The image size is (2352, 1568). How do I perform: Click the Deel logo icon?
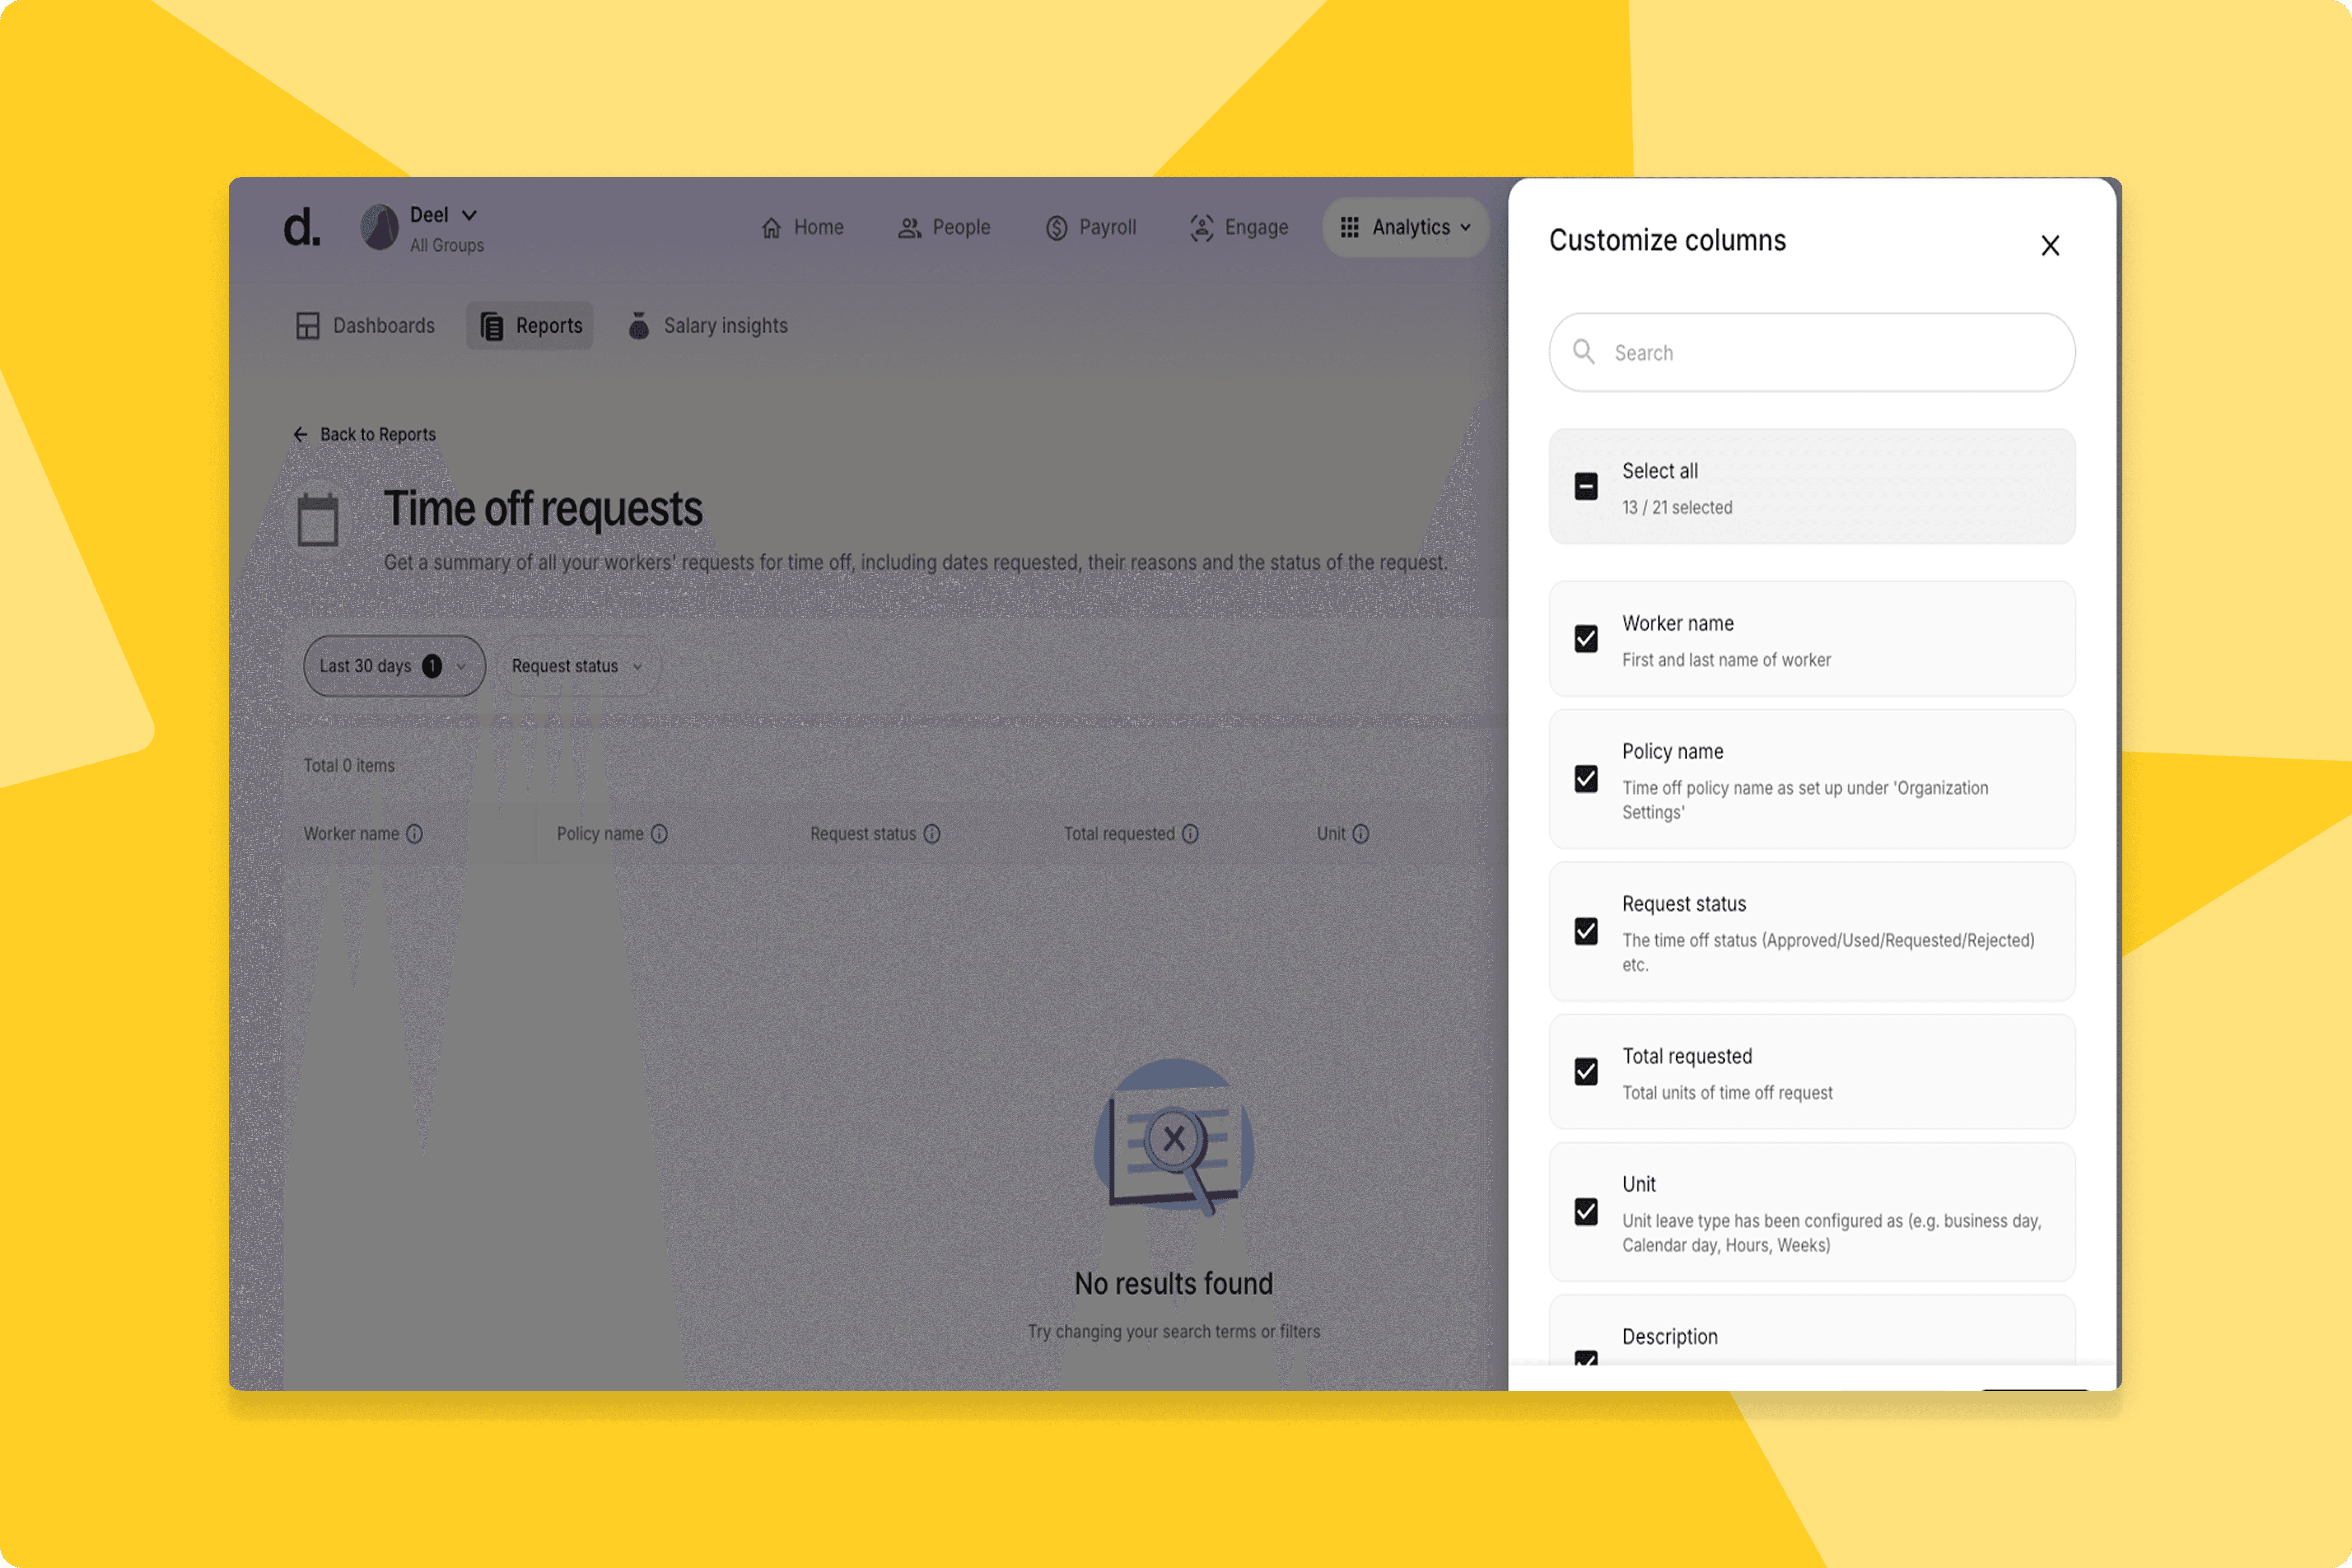pyautogui.click(x=302, y=228)
